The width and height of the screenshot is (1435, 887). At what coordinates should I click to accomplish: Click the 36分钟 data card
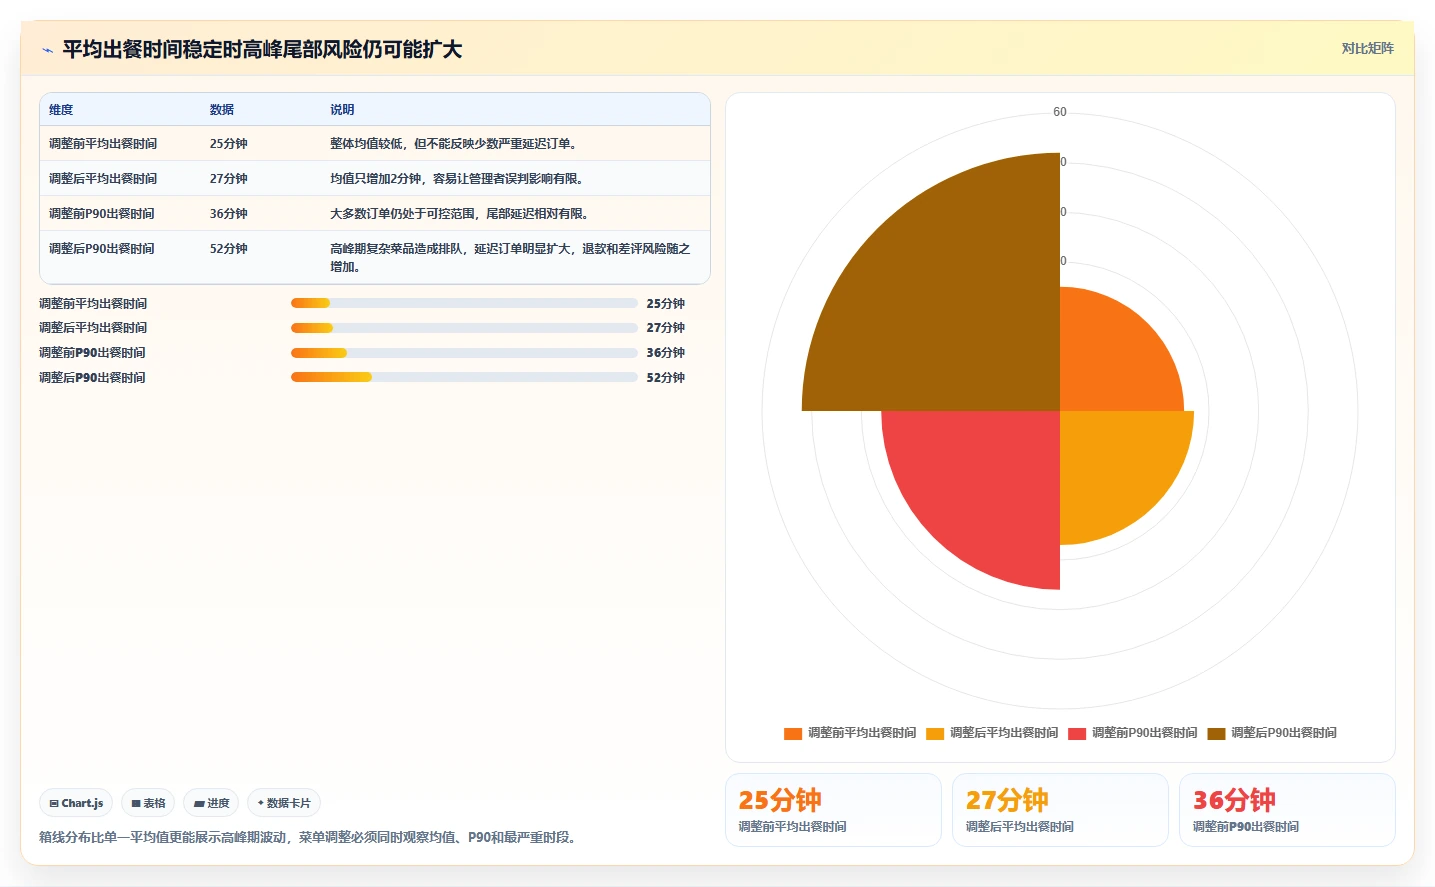(x=1287, y=810)
